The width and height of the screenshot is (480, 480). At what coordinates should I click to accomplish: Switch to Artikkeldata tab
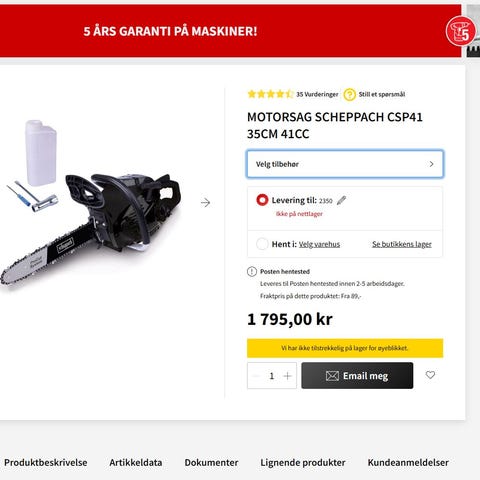136,463
